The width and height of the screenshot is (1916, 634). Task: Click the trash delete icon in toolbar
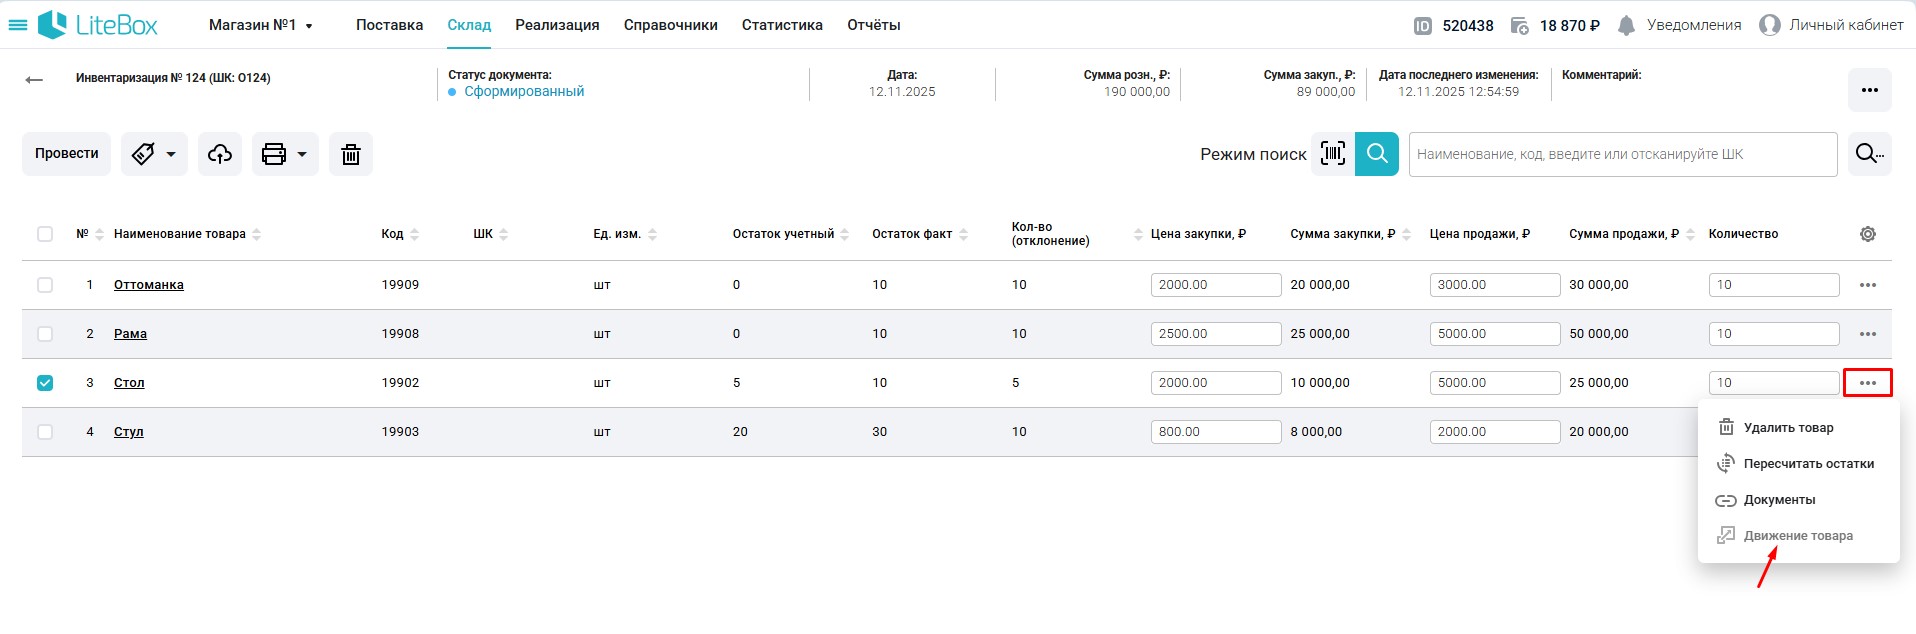tap(350, 154)
